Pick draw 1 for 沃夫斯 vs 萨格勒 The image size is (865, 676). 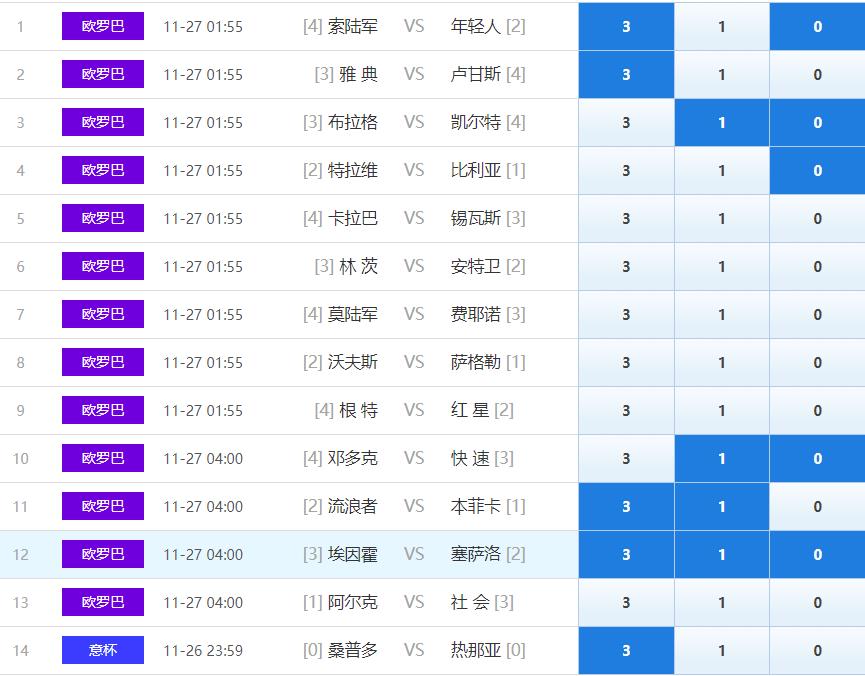722,363
